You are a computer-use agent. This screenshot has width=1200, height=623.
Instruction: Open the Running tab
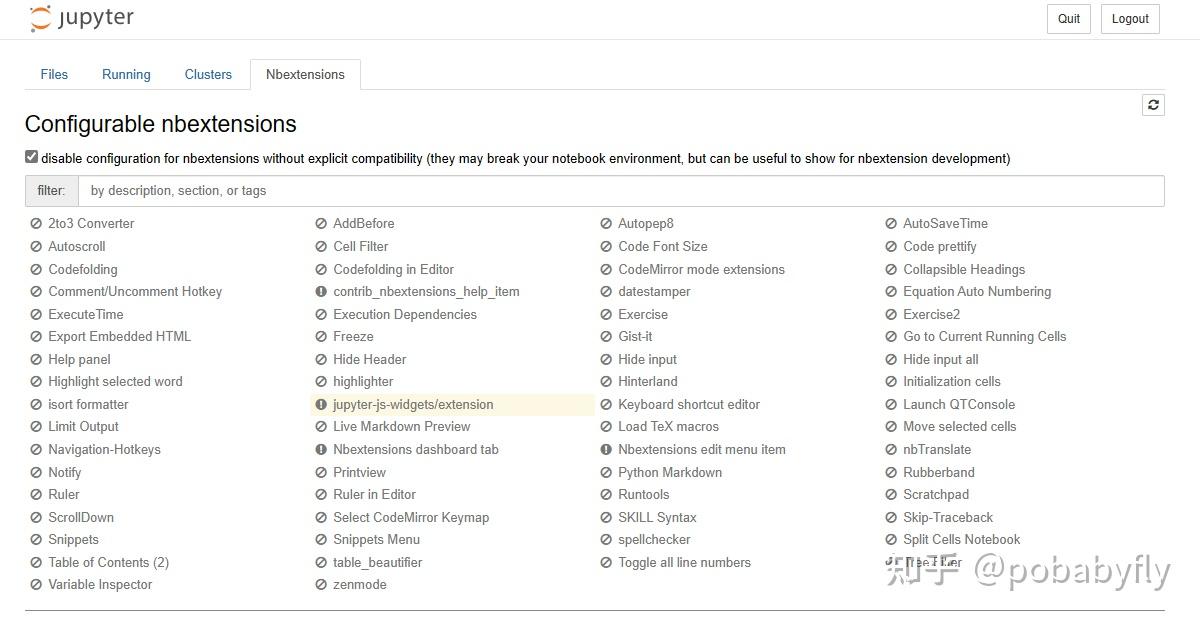coord(126,75)
